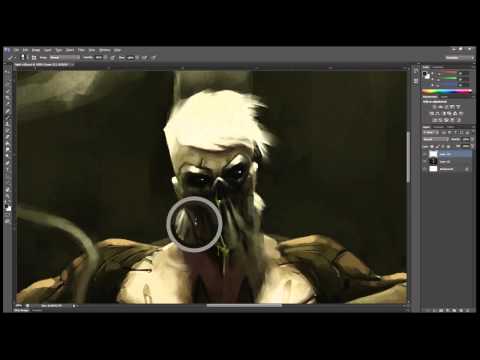Image resolution: width=480 pixels, height=360 pixels.
Task: Open the brush Mode dropdown in options bar
Action: coord(65,57)
